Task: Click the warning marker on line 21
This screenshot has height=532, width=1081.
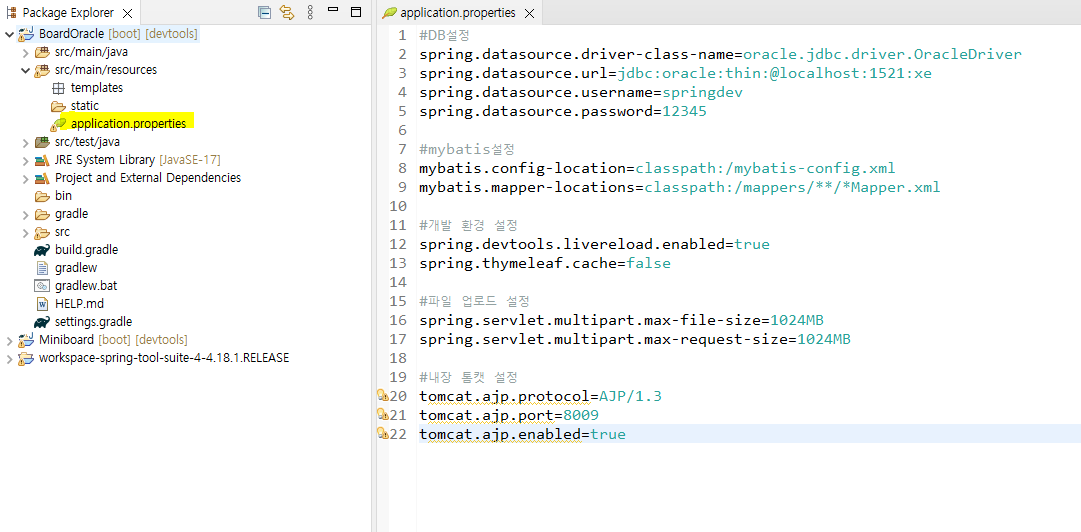Action: (382, 415)
